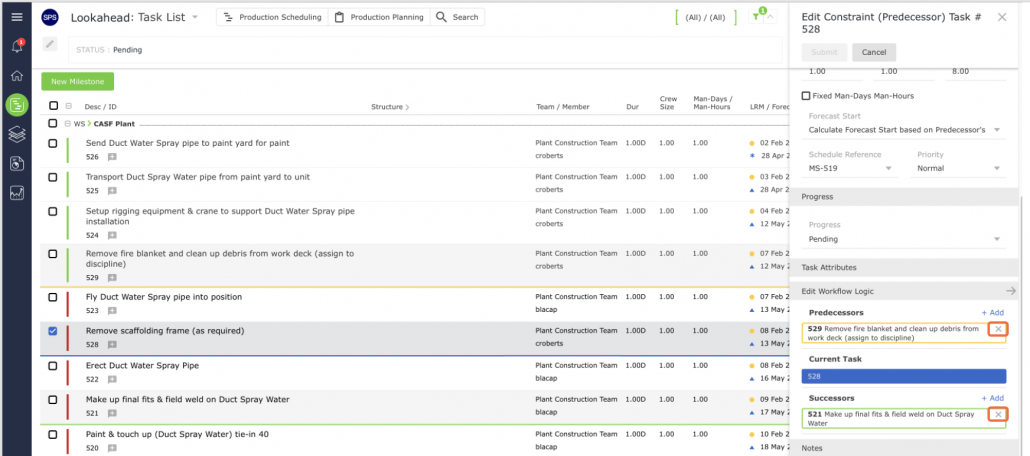
Task: Check the Erect Duct Water Spray Pipe task
Action: (53, 366)
